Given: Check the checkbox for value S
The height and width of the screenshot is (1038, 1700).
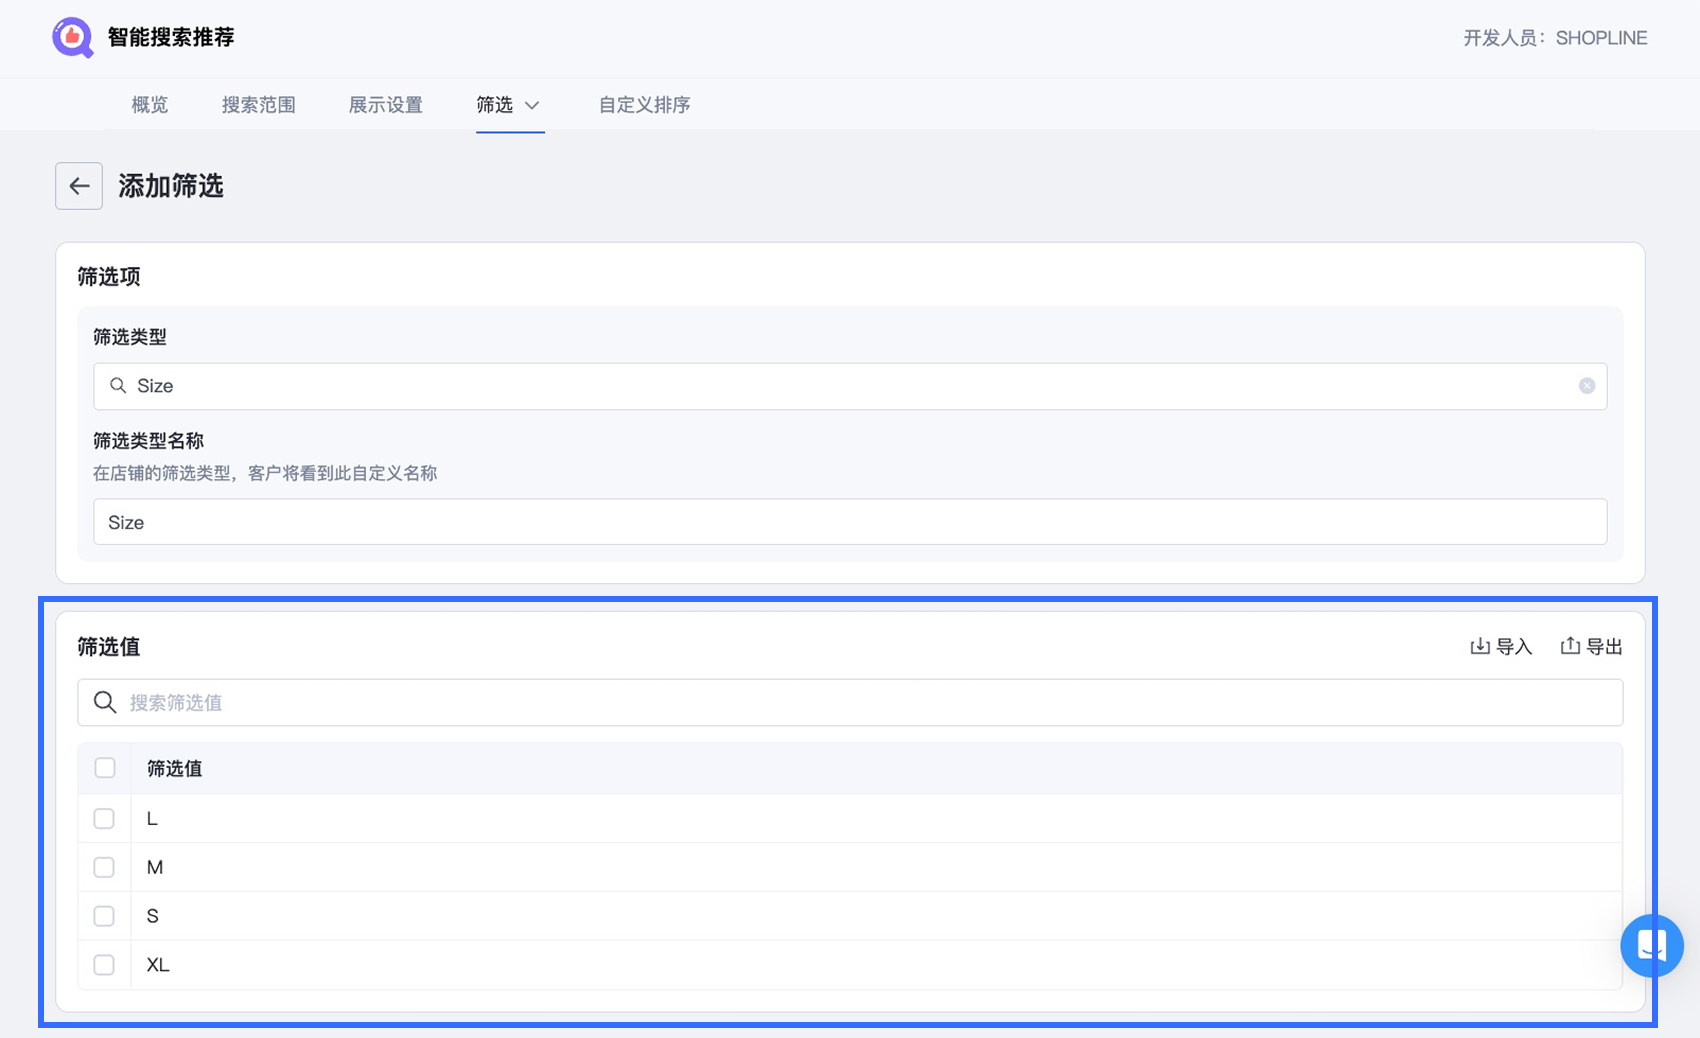Looking at the screenshot, I should pos(104,915).
